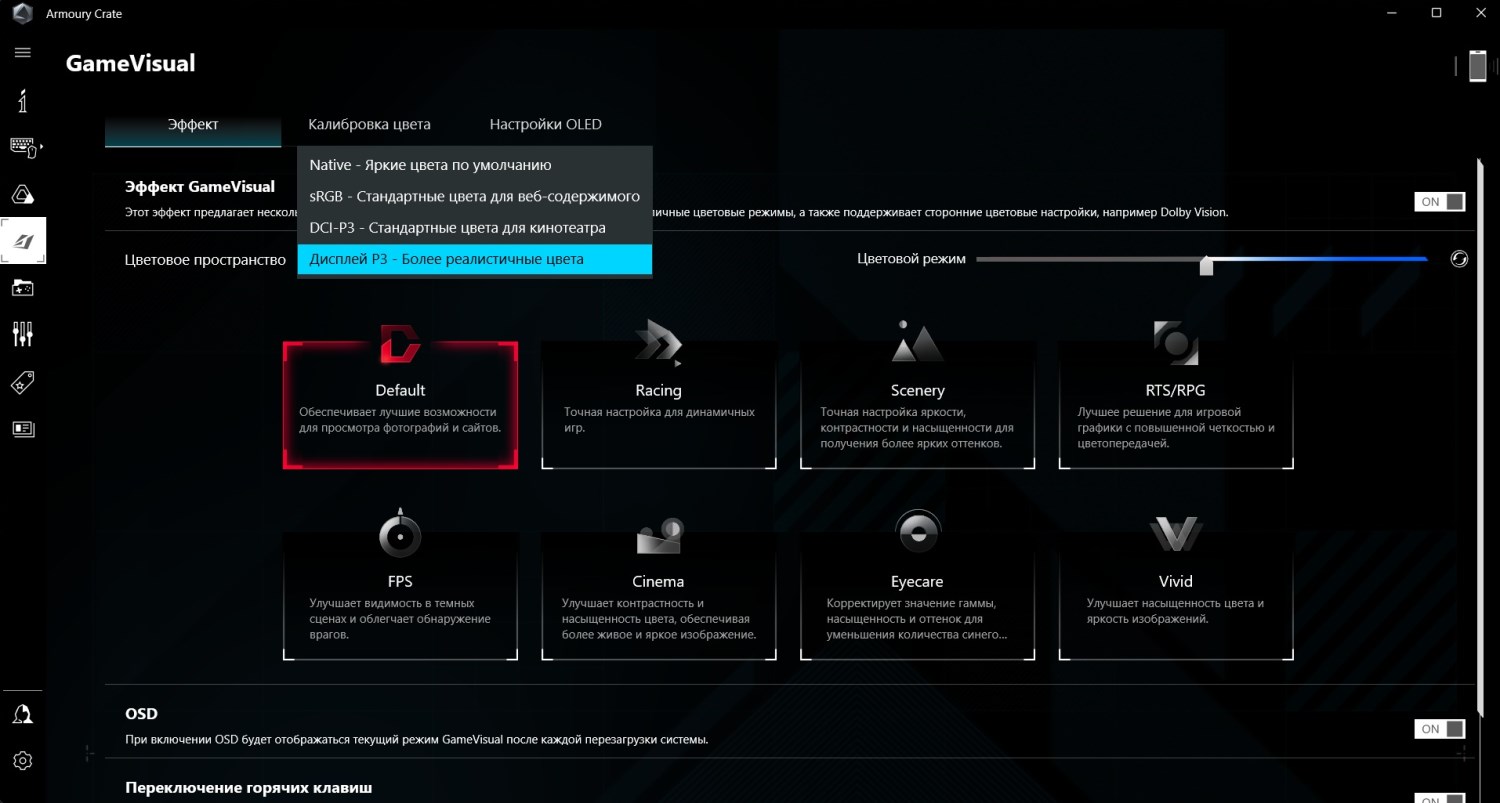Click the OSD section heading
The width and height of the screenshot is (1500, 803).
[x=141, y=714]
